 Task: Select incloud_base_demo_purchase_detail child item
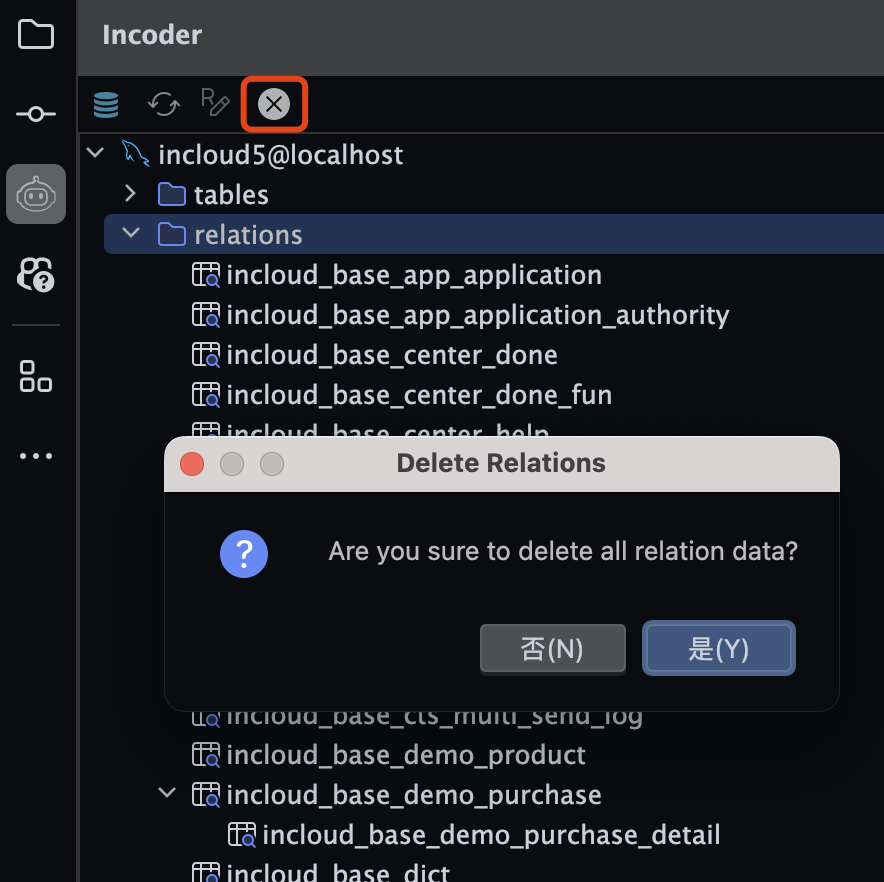click(490, 835)
